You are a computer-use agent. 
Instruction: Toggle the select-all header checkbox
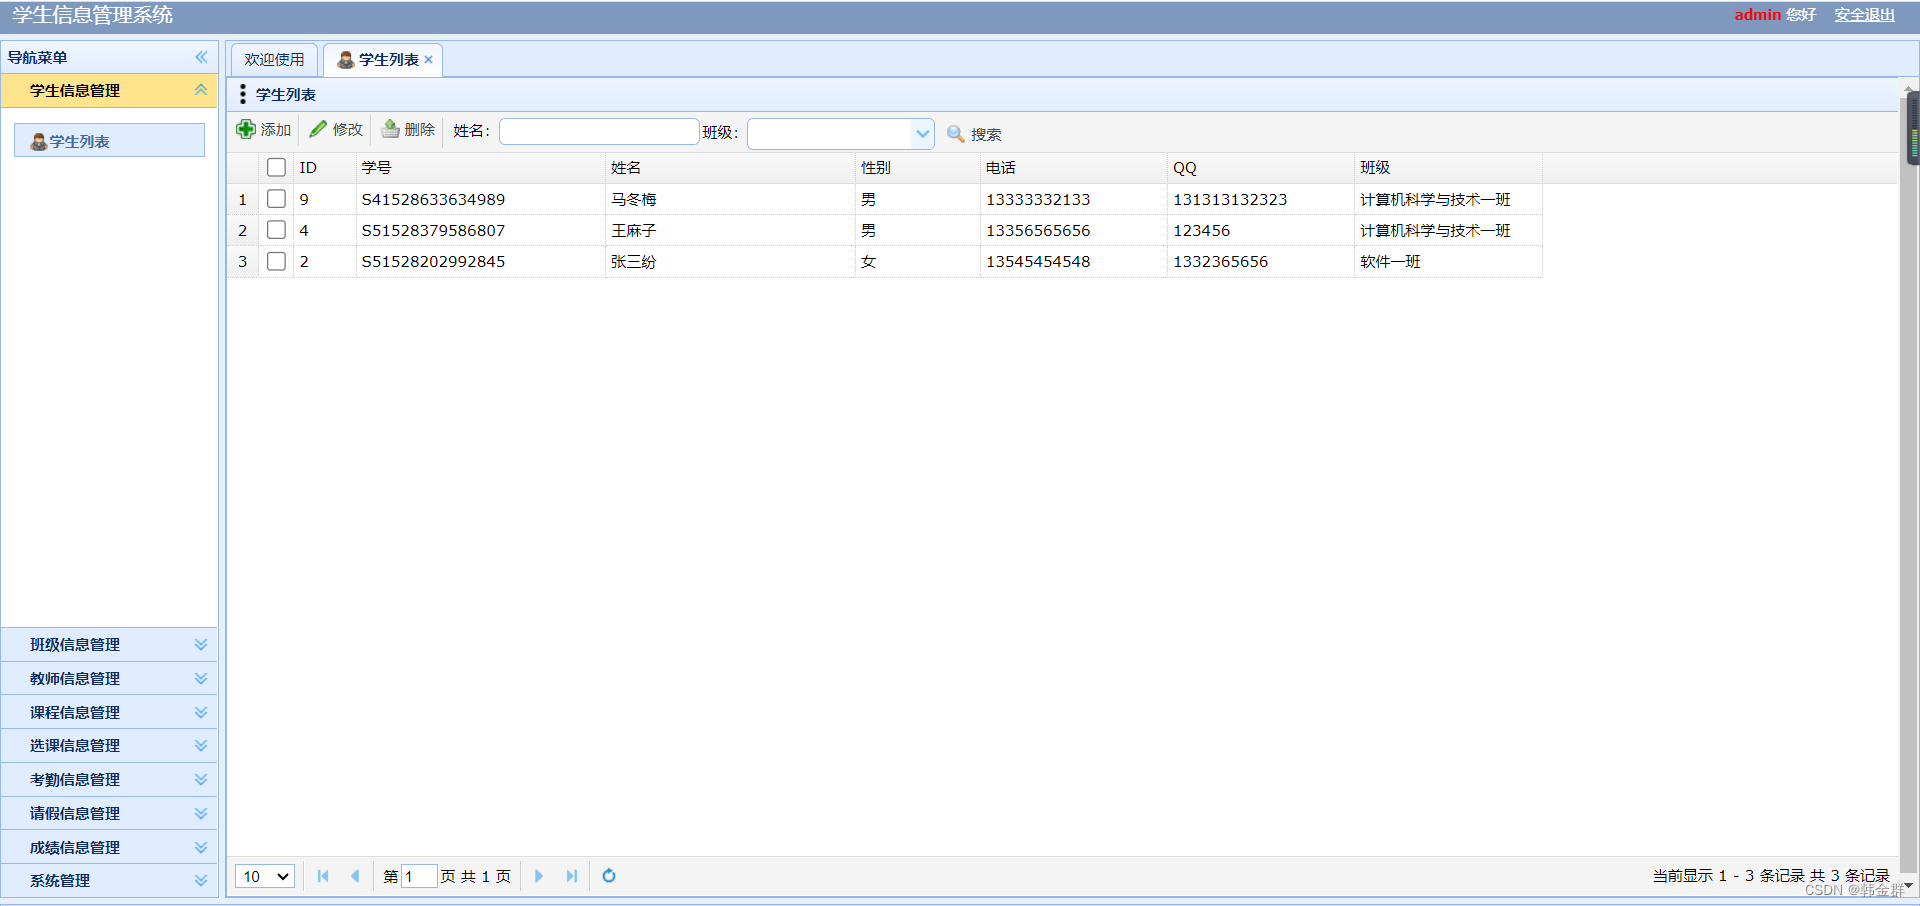click(276, 167)
